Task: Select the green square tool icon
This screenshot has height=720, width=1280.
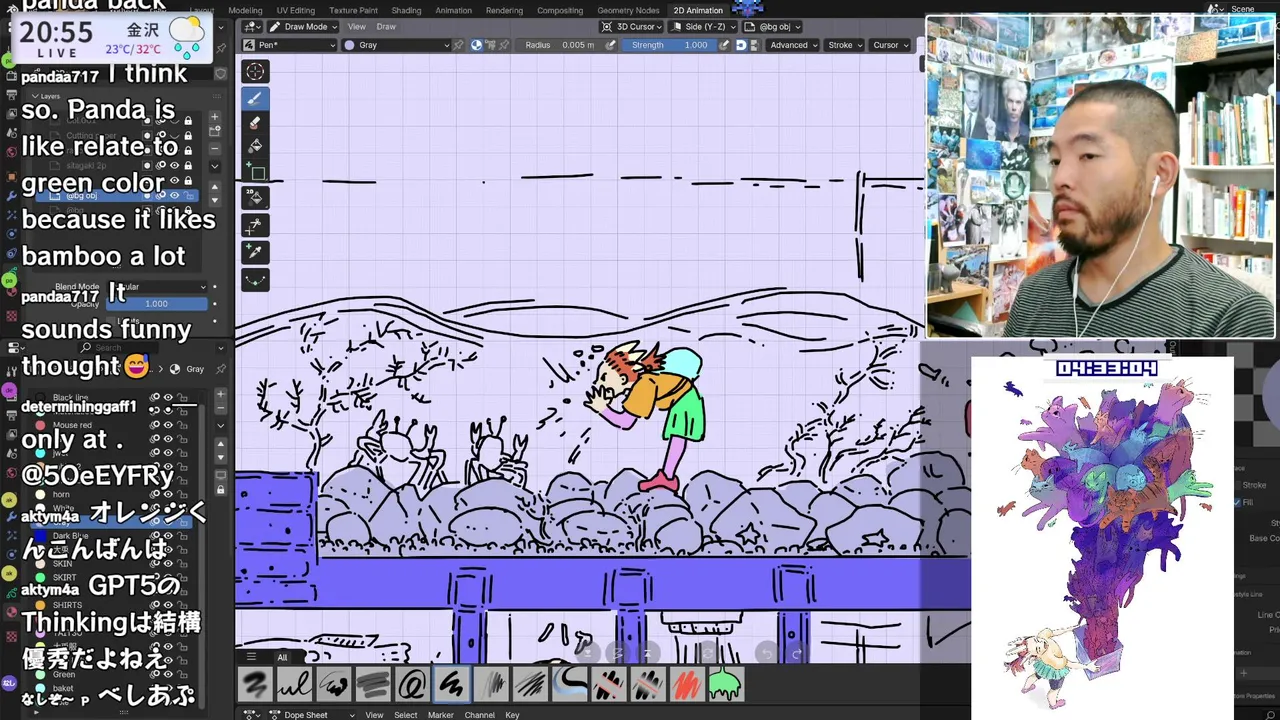Action: click(x=255, y=172)
